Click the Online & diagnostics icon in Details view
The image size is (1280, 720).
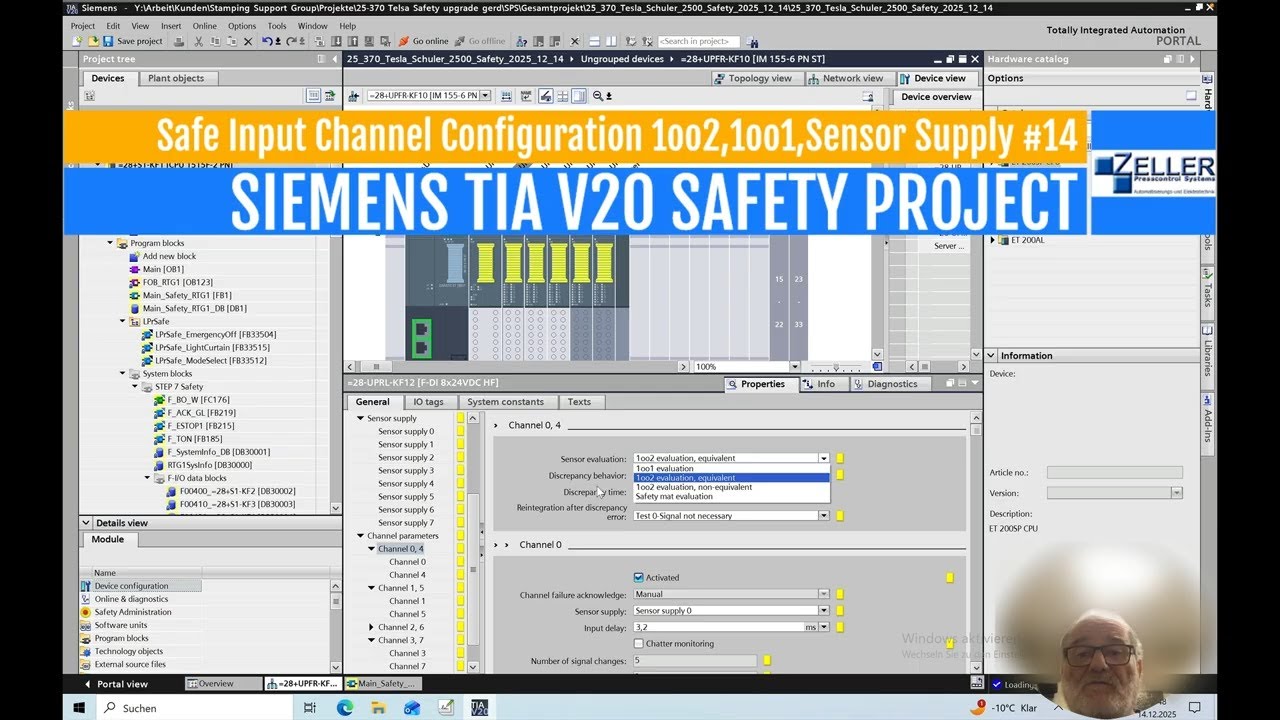[x=86, y=599]
